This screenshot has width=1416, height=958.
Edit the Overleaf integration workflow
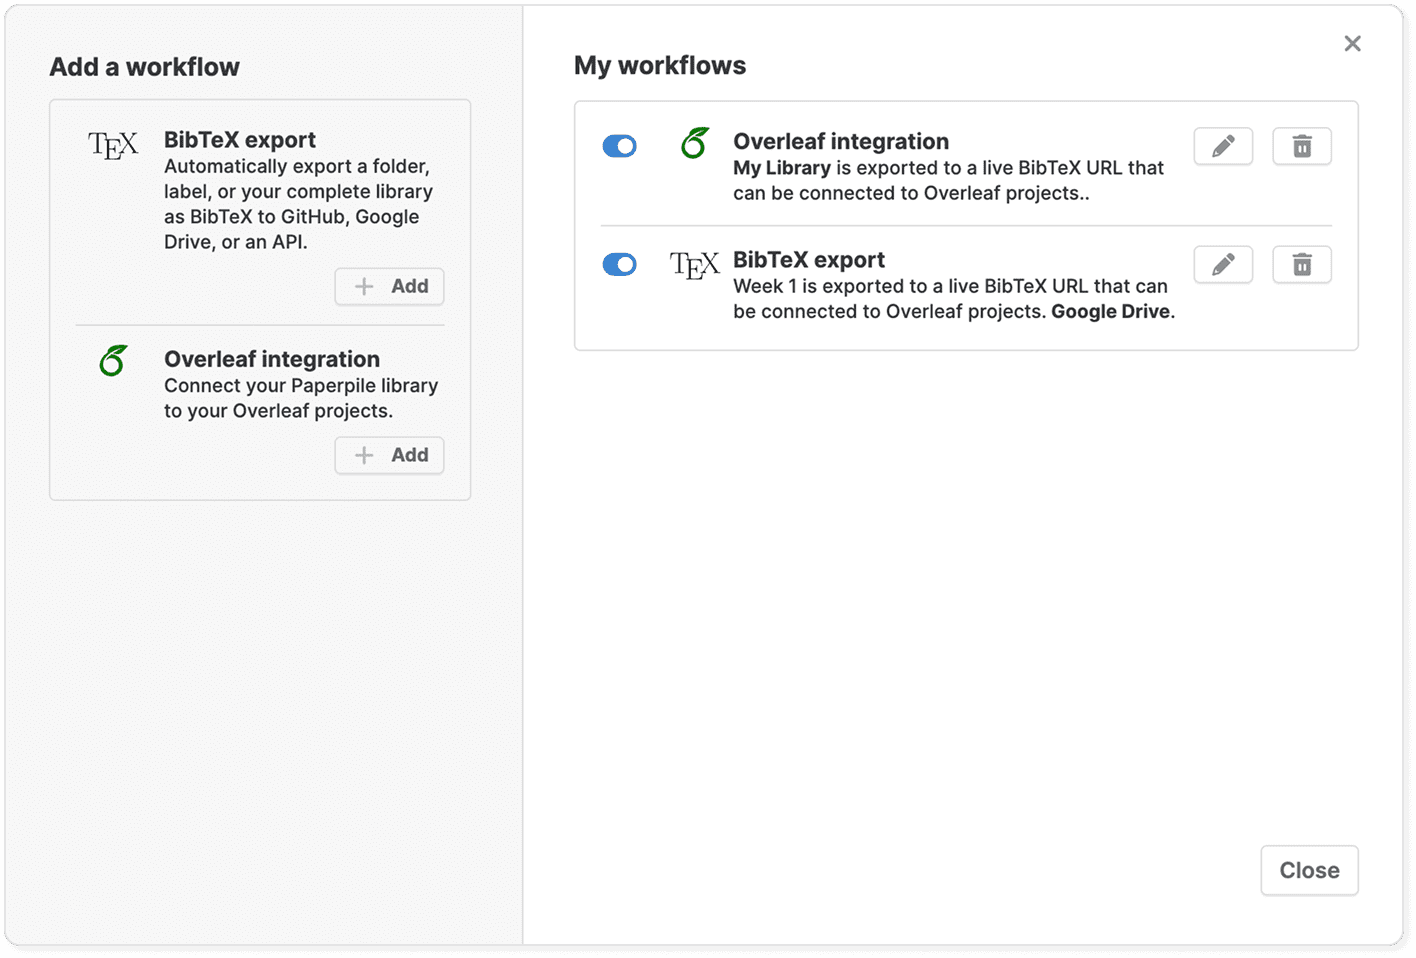coord(1223,147)
